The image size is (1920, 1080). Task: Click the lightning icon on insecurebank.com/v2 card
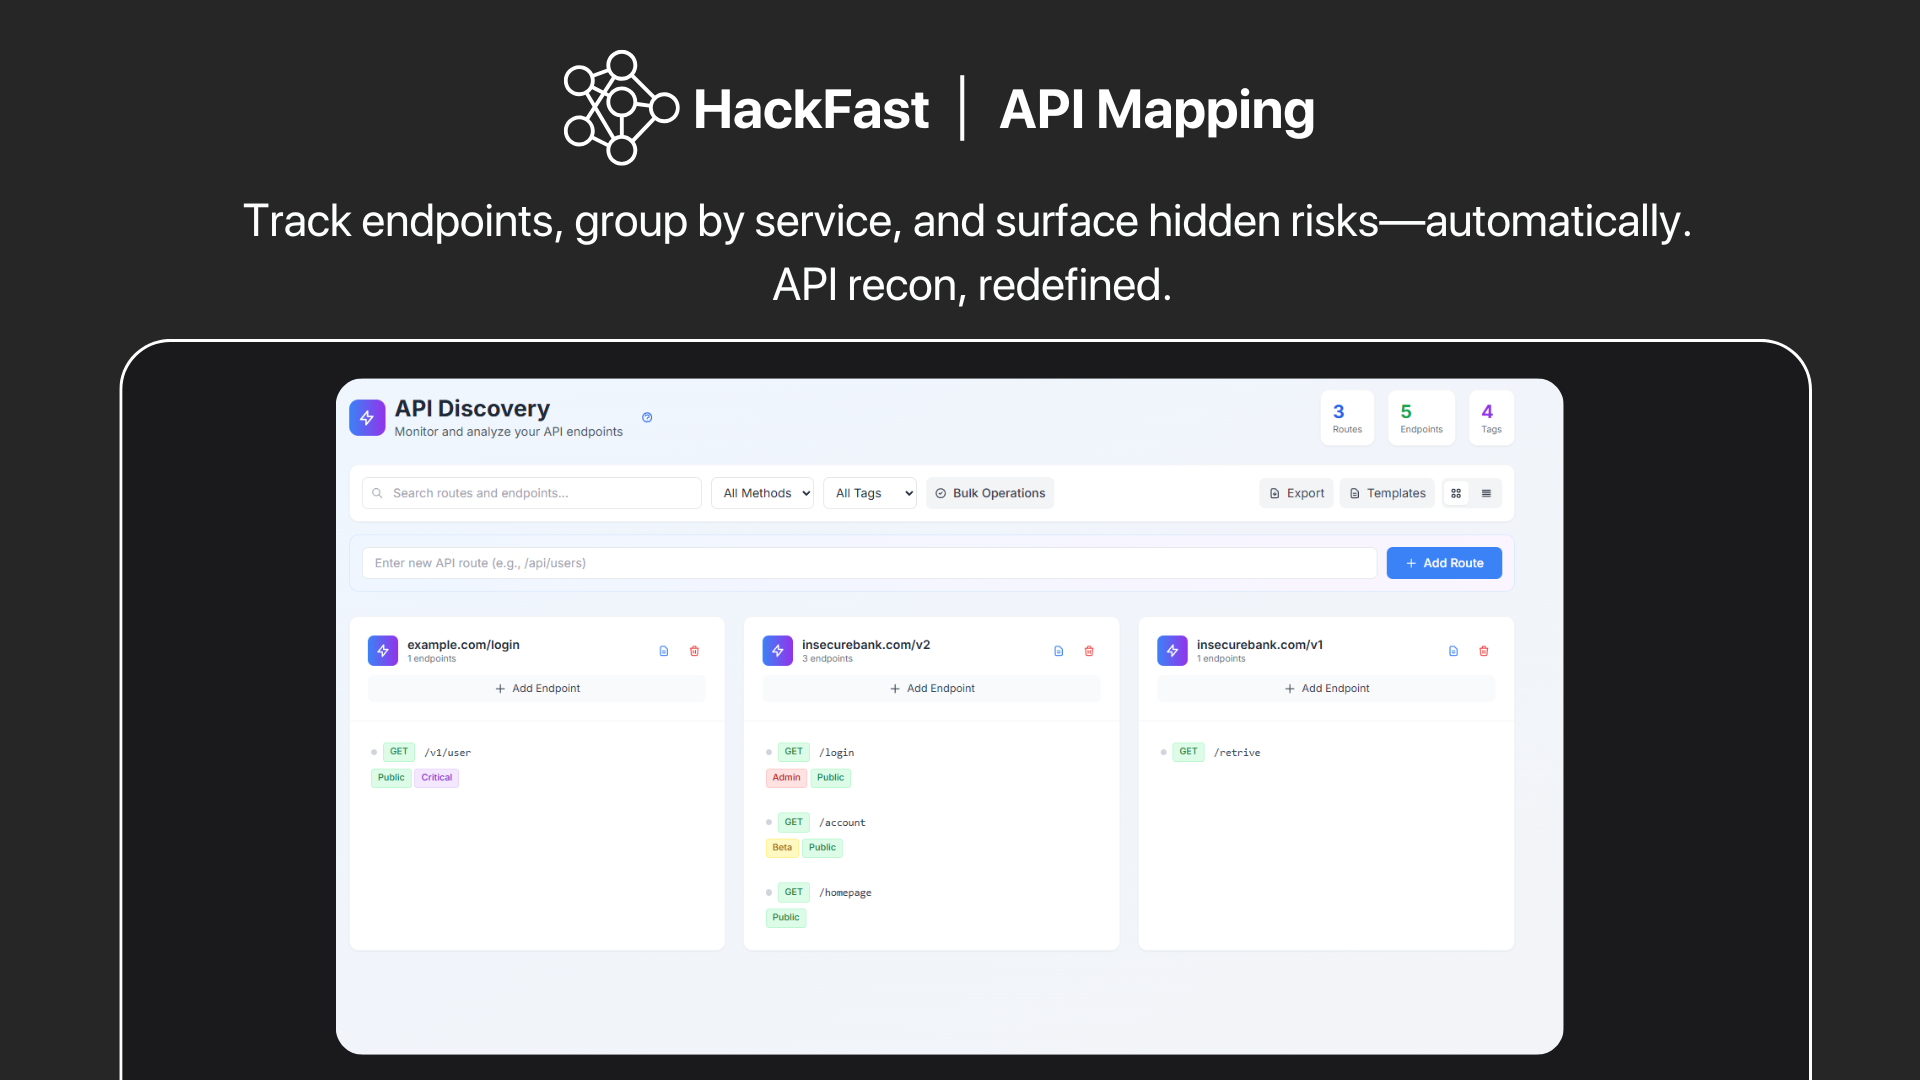(x=777, y=651)
